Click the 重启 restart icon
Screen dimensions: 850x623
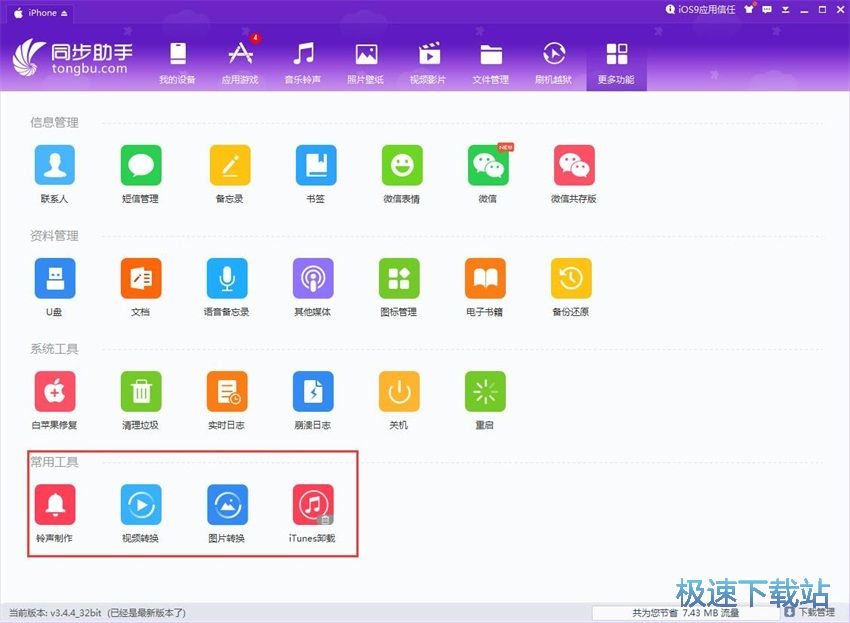[485, 391]
